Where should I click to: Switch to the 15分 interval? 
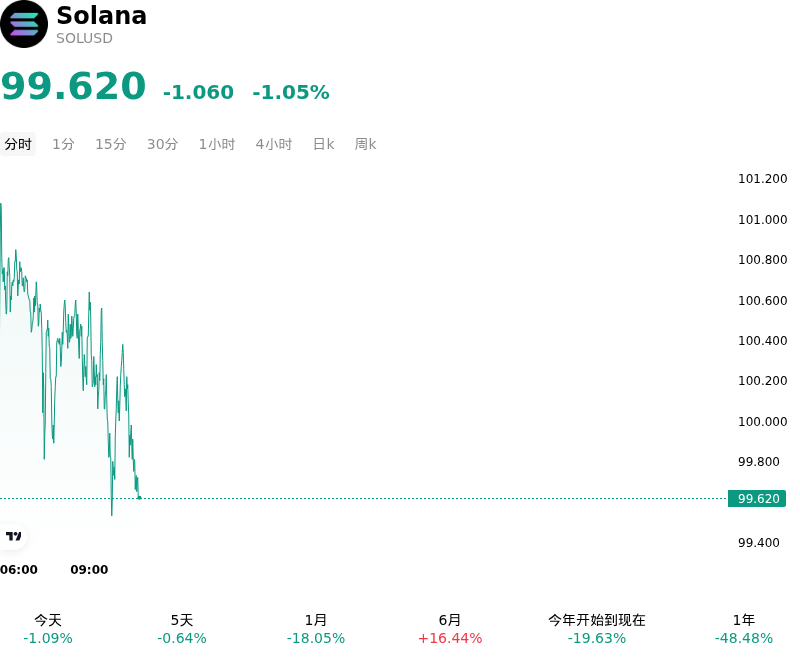click(111, 144)
